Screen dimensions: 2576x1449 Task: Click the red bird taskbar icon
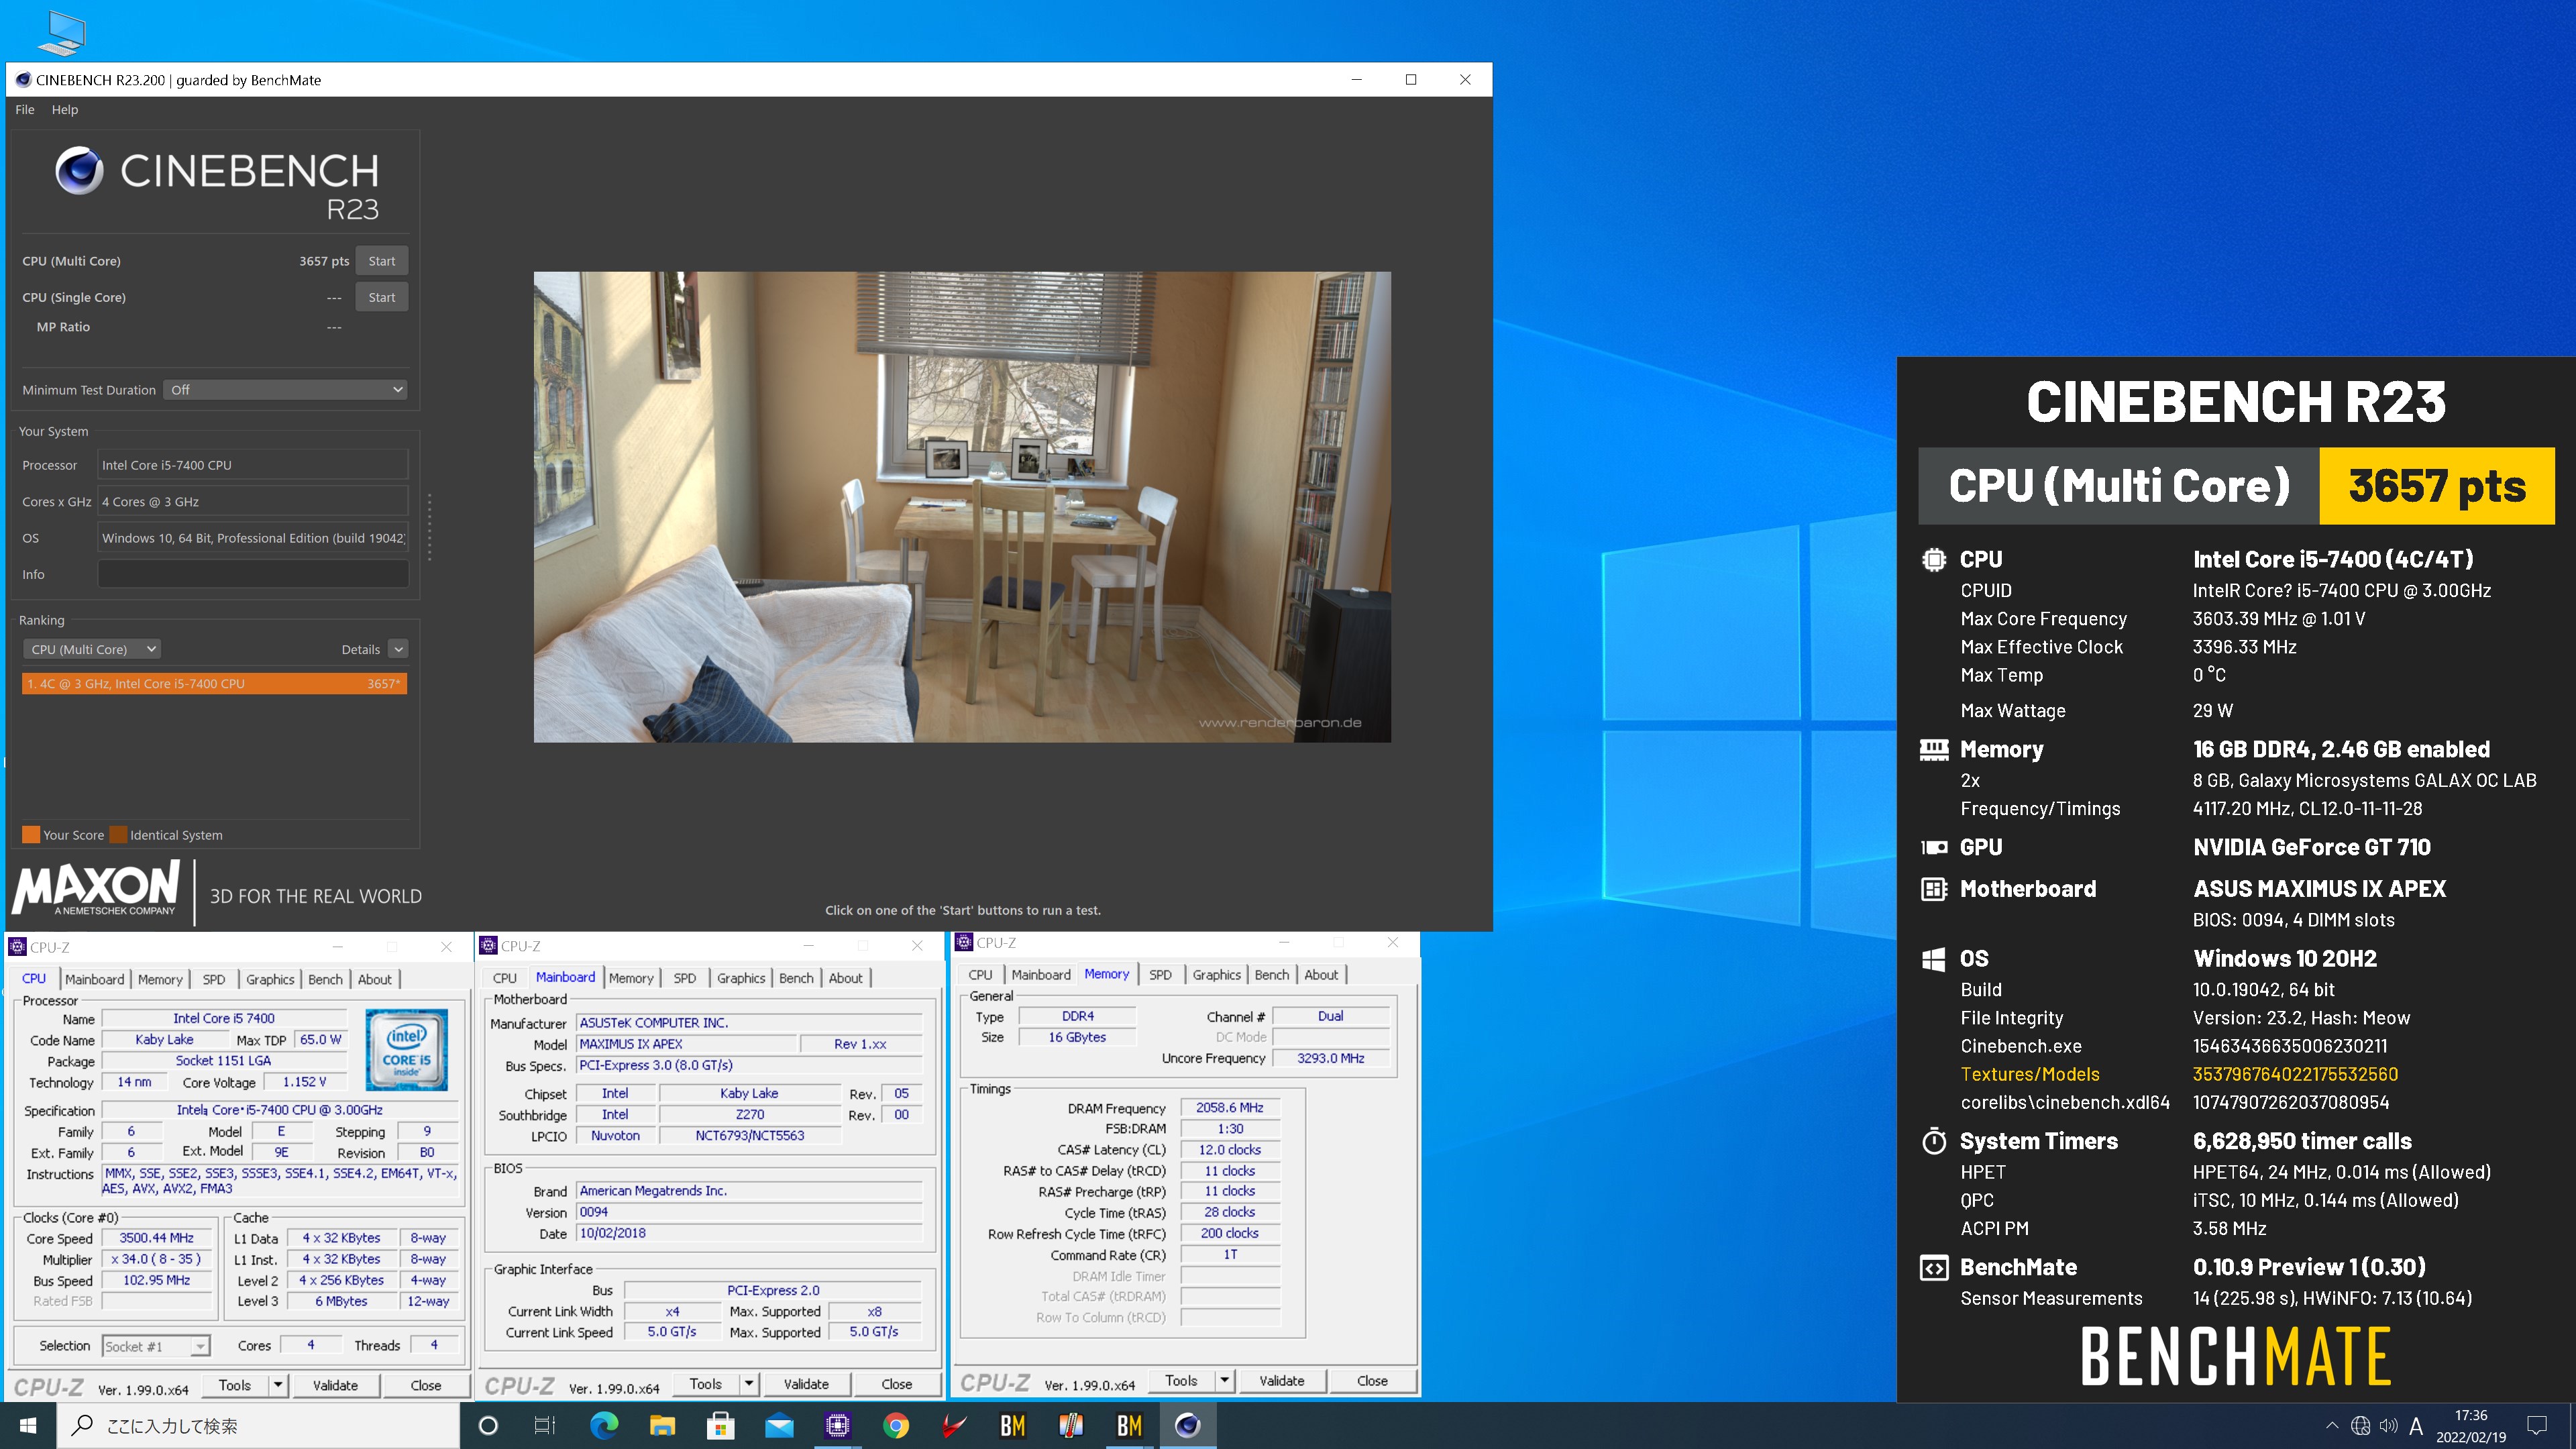tap(954, 1425)
